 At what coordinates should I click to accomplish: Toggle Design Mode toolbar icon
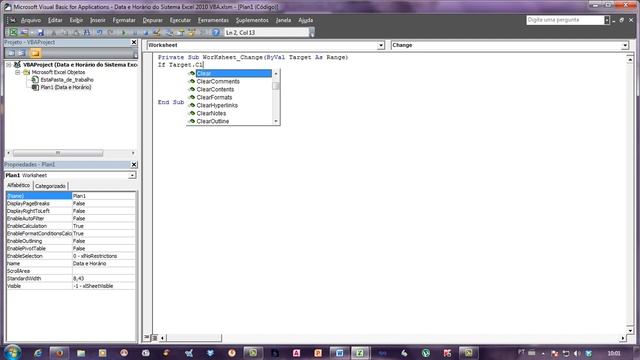coord(157,32)
